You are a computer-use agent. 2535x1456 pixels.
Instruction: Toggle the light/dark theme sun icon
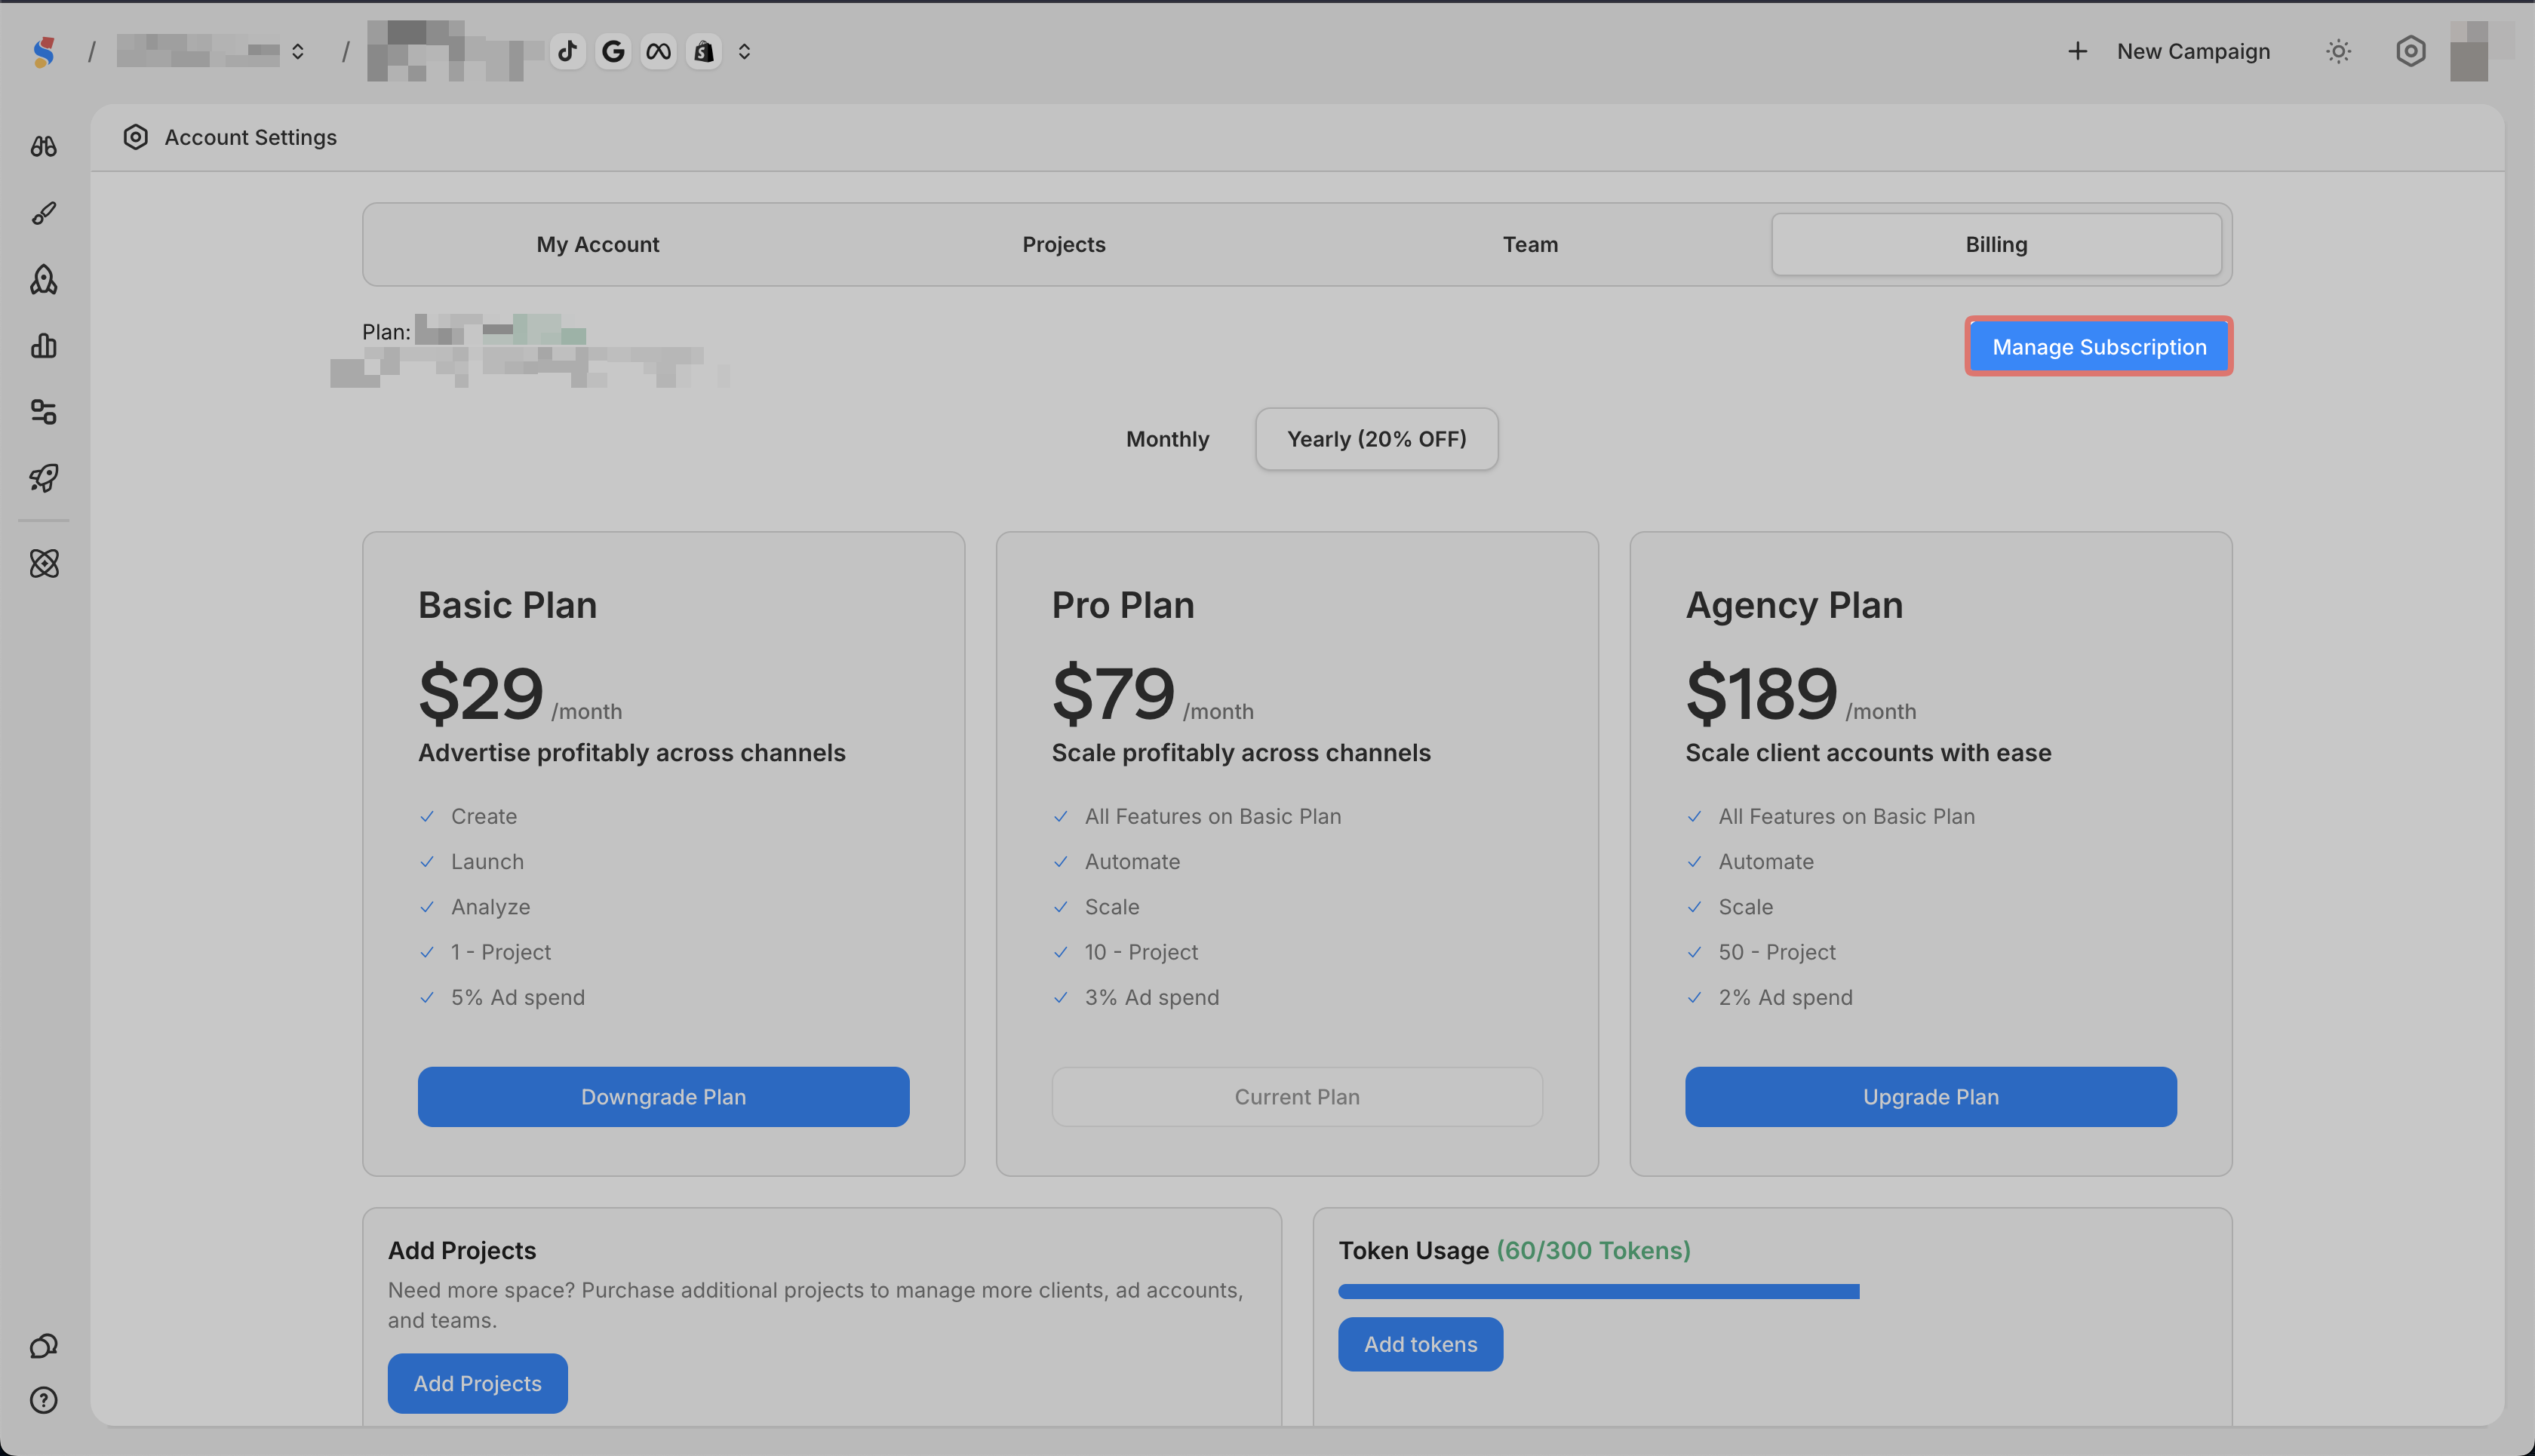point(2338,51)
